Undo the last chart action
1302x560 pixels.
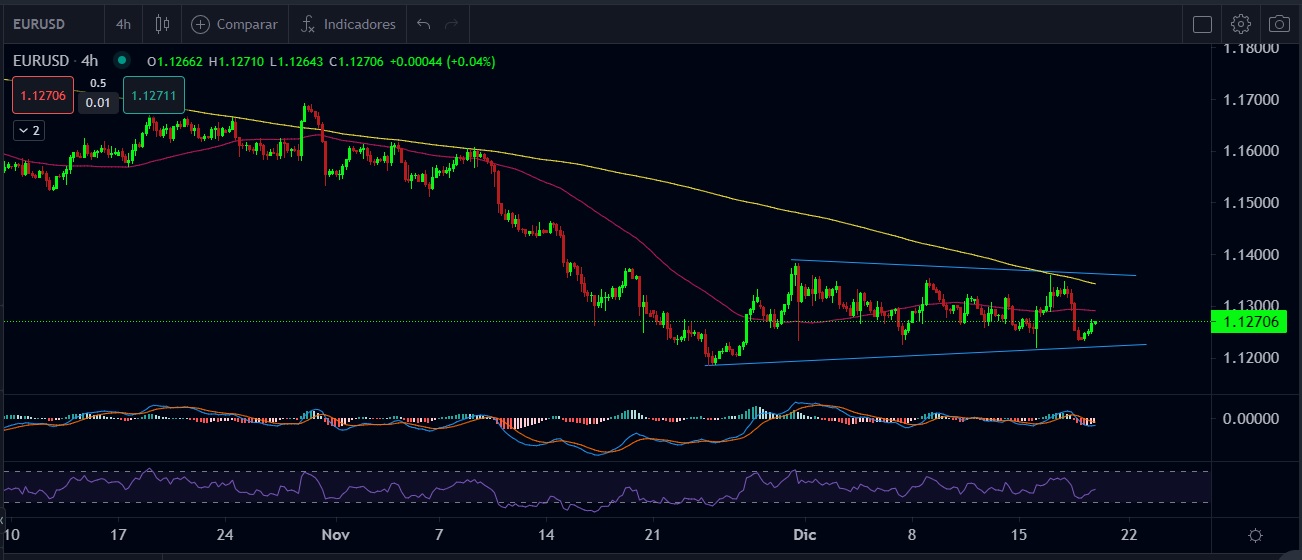424,23
